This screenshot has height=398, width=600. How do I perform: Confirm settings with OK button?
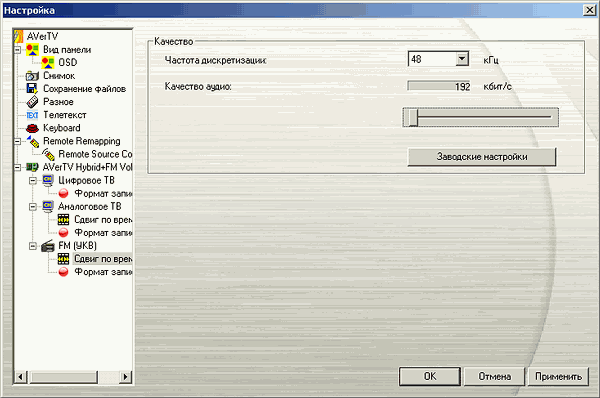click(x=430, y=377)
